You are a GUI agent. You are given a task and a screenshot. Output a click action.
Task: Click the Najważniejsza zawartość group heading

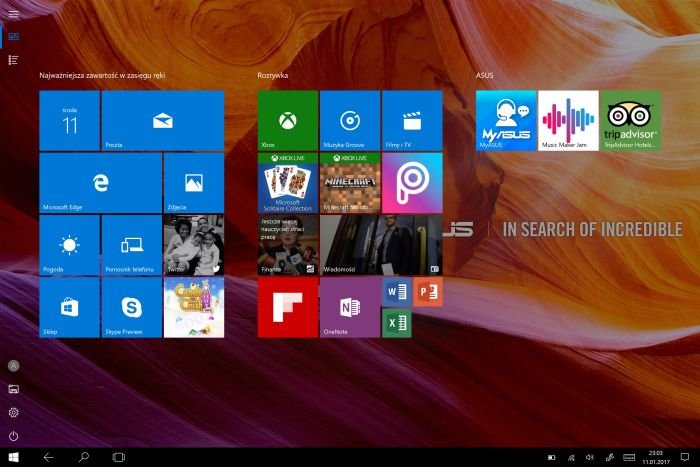(102, 75)
